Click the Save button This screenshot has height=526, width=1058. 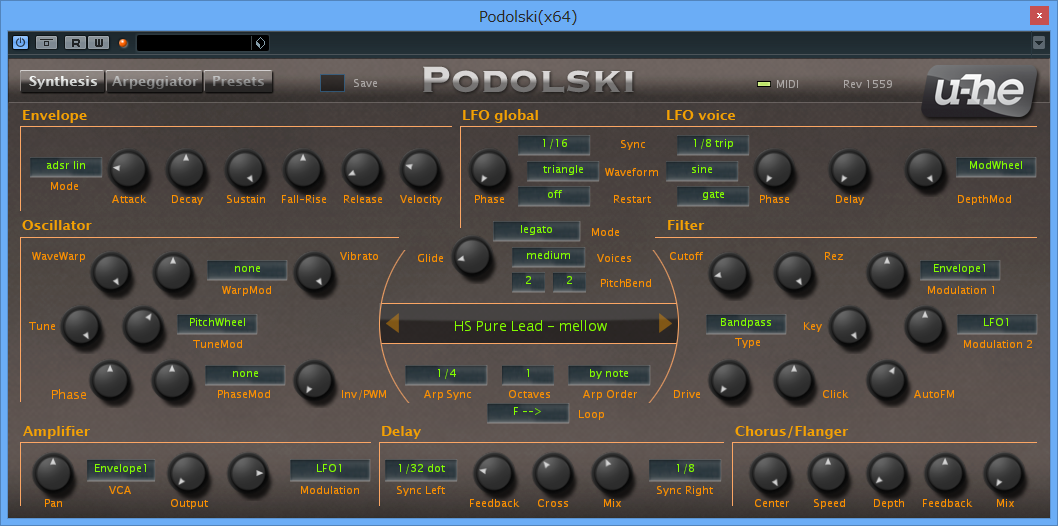tap(332, 83)
